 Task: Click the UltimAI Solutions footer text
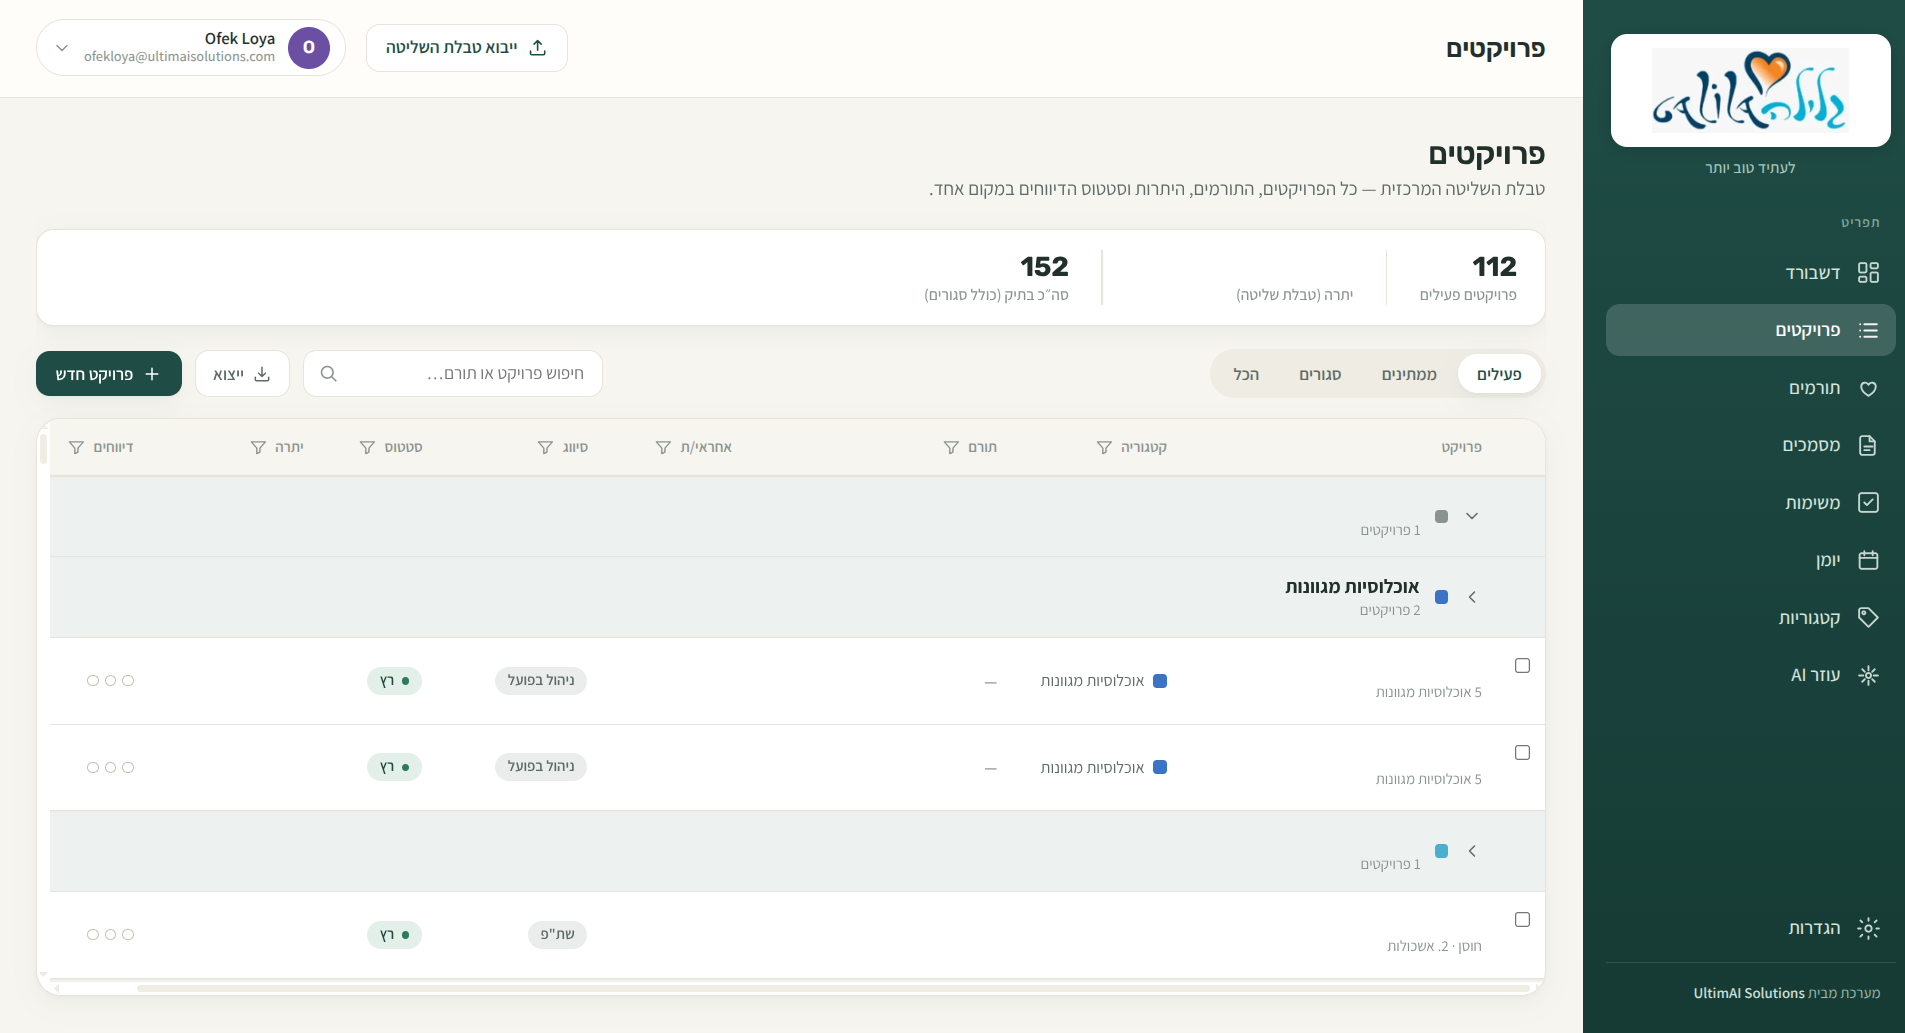pyautogui.click(x=1749, y=993)
